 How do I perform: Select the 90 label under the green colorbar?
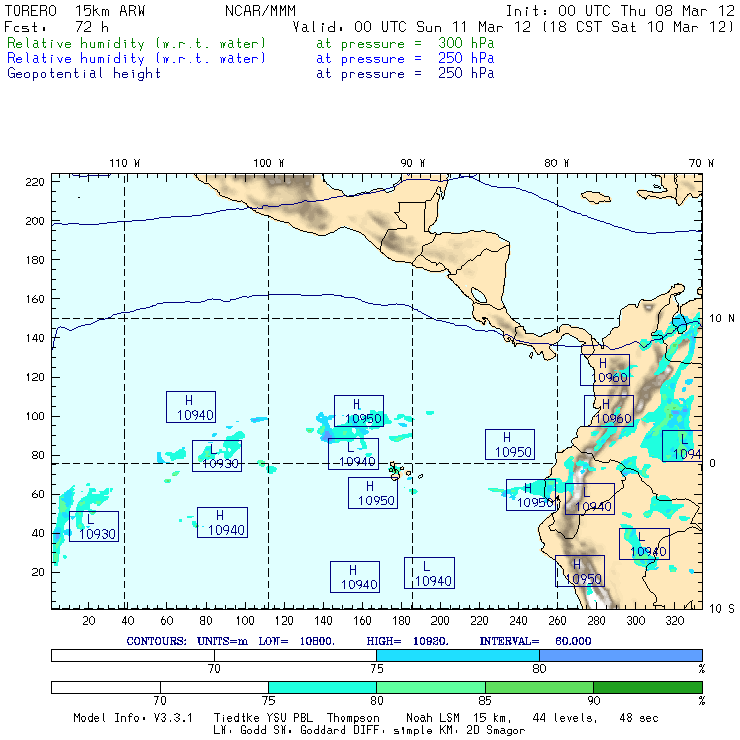[x=594, y=701]
